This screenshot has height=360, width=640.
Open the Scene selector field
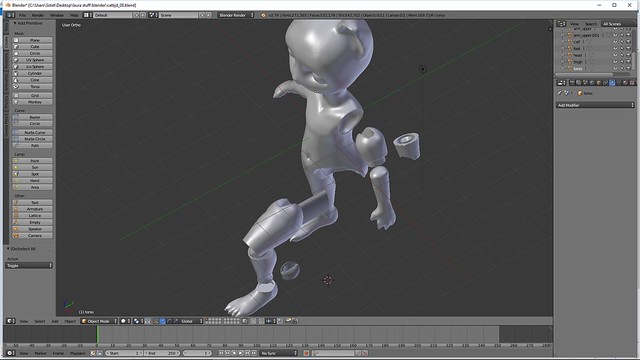(x=178, y=15)
